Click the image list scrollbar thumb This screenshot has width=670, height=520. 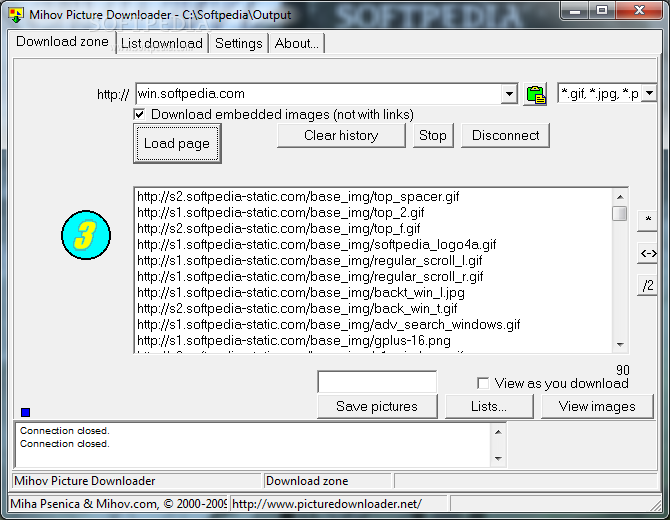619,214
